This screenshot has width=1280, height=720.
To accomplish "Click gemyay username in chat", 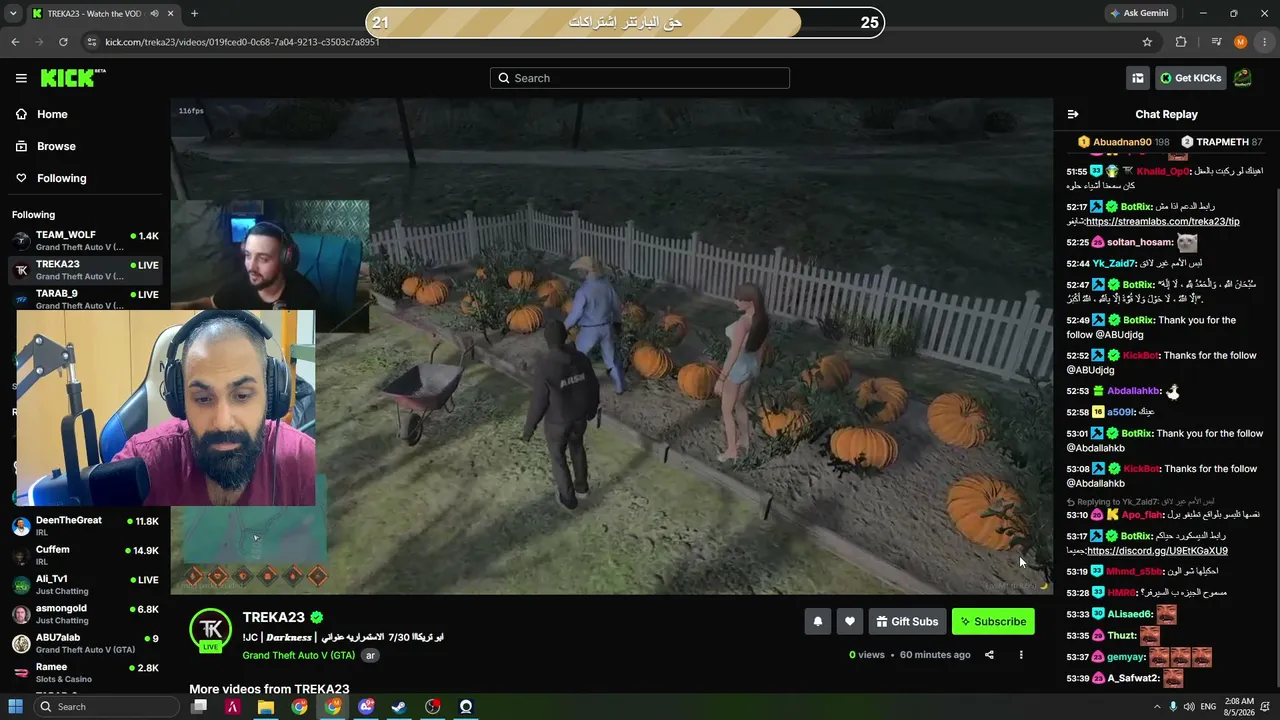I will (1125, 657).
